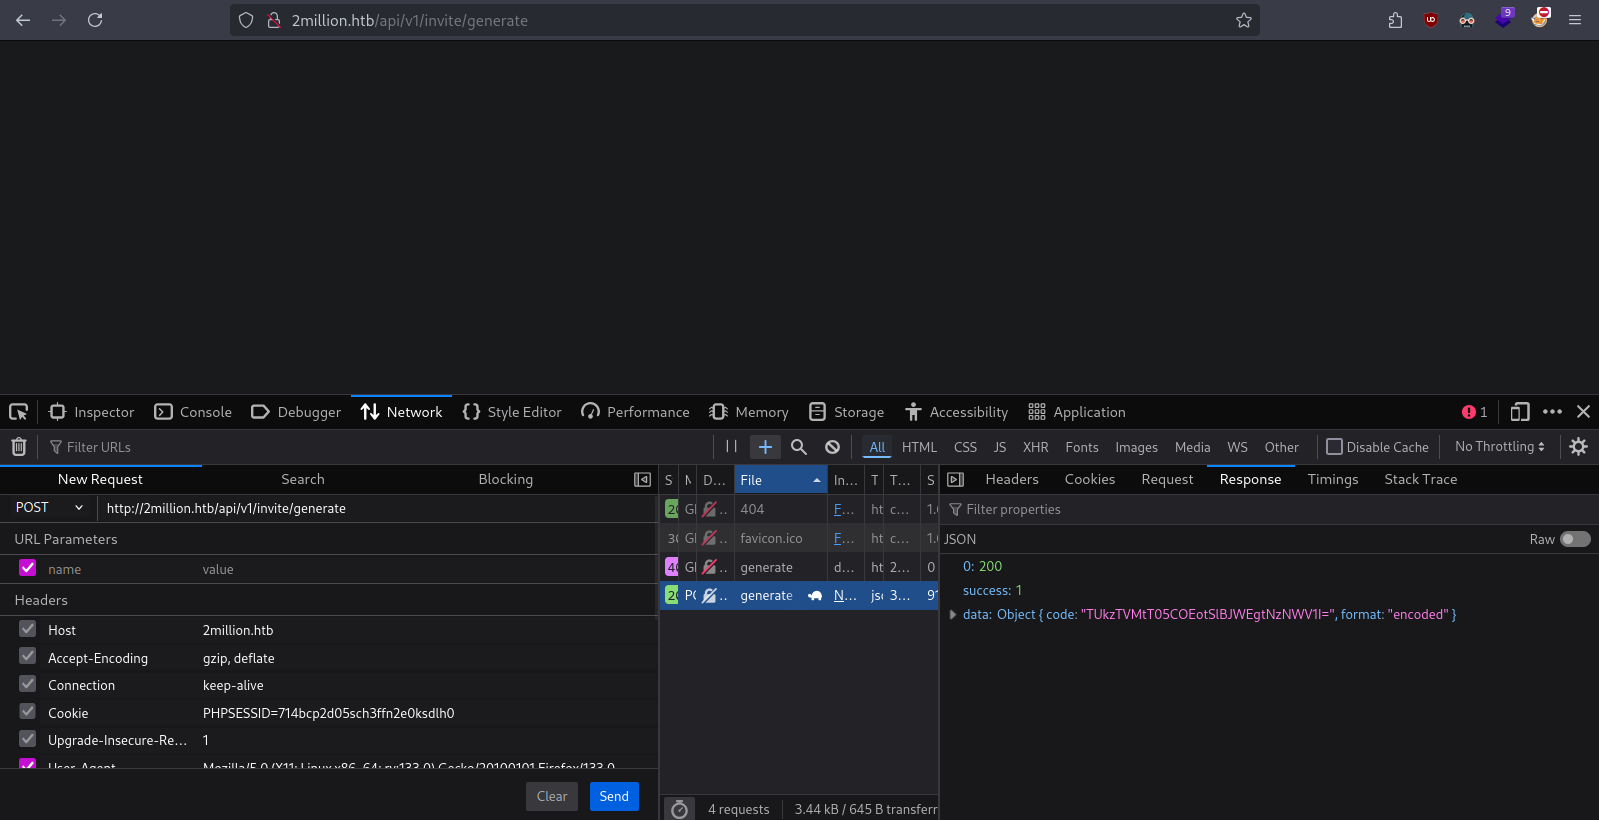
Task: Toggle the Cookie header checkbox
Action: pos(28,712)
